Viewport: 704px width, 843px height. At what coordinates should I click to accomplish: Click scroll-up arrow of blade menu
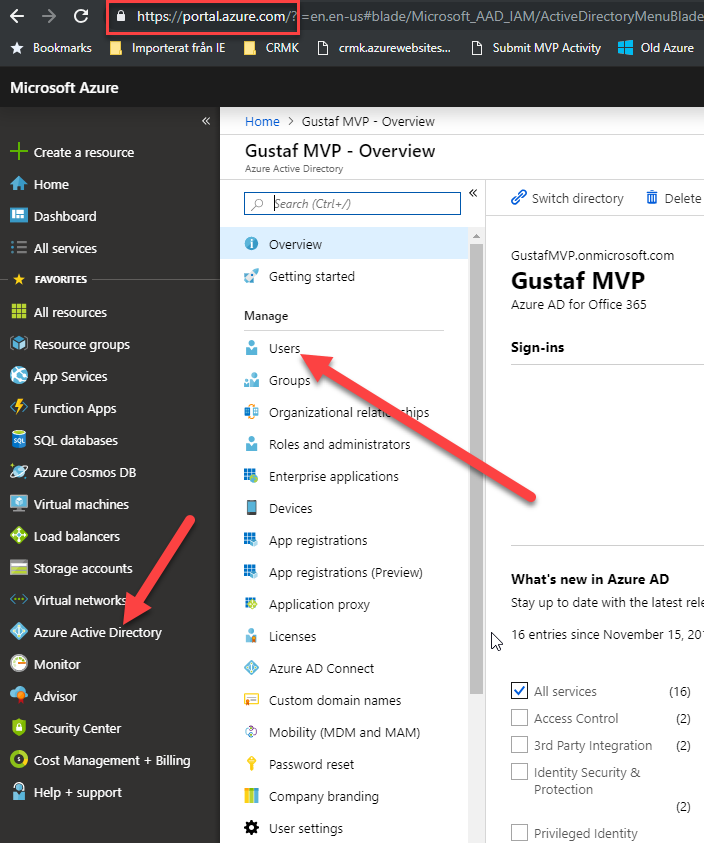point(476,236)
